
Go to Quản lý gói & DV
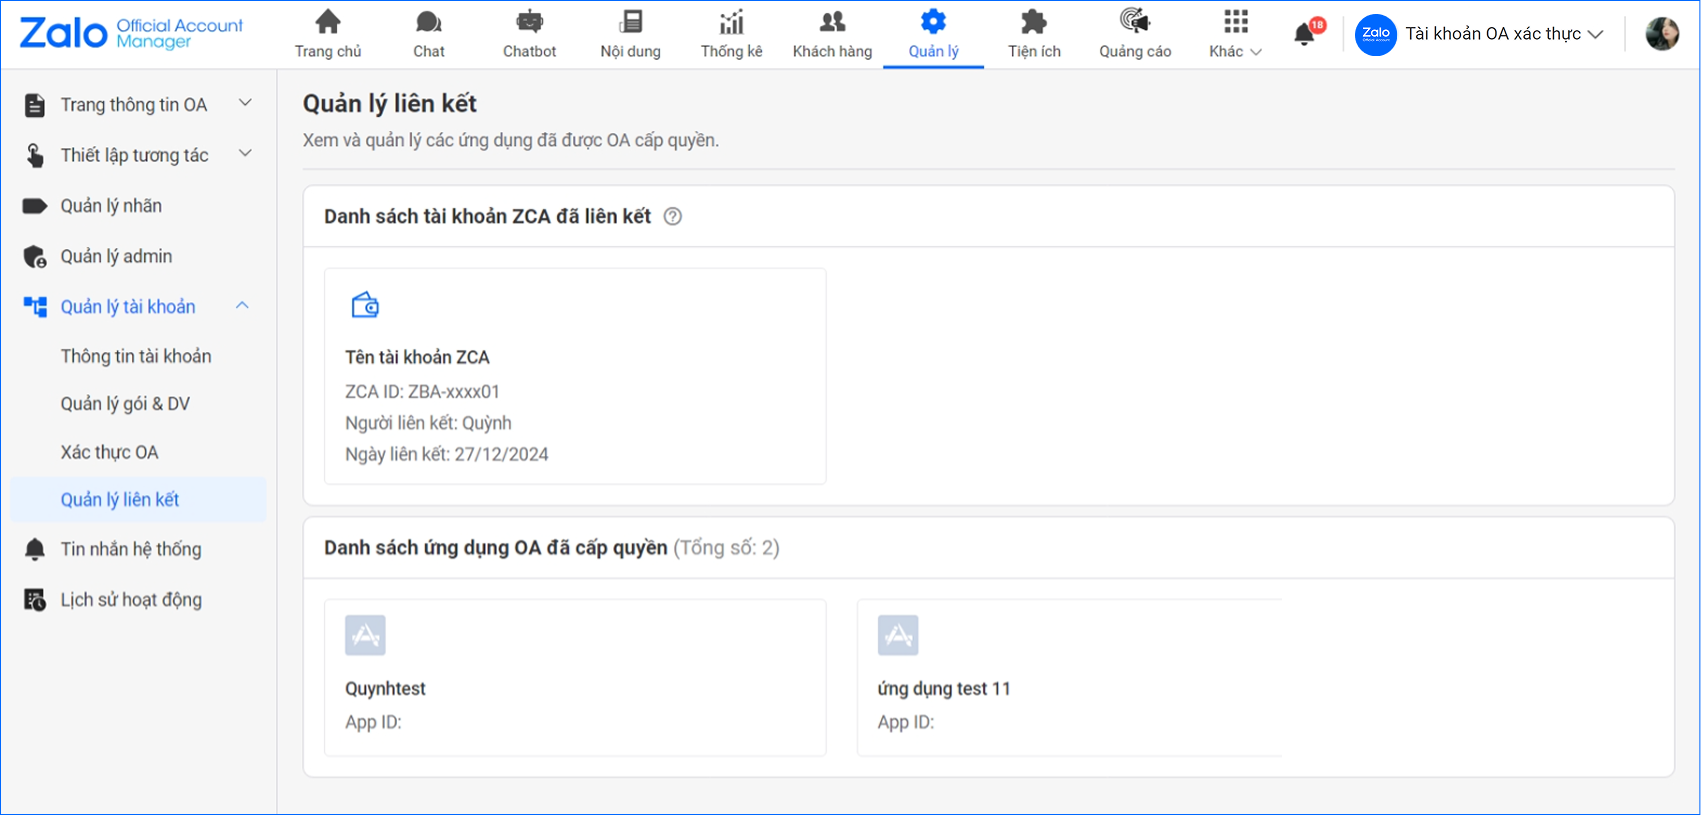point(125,404)
